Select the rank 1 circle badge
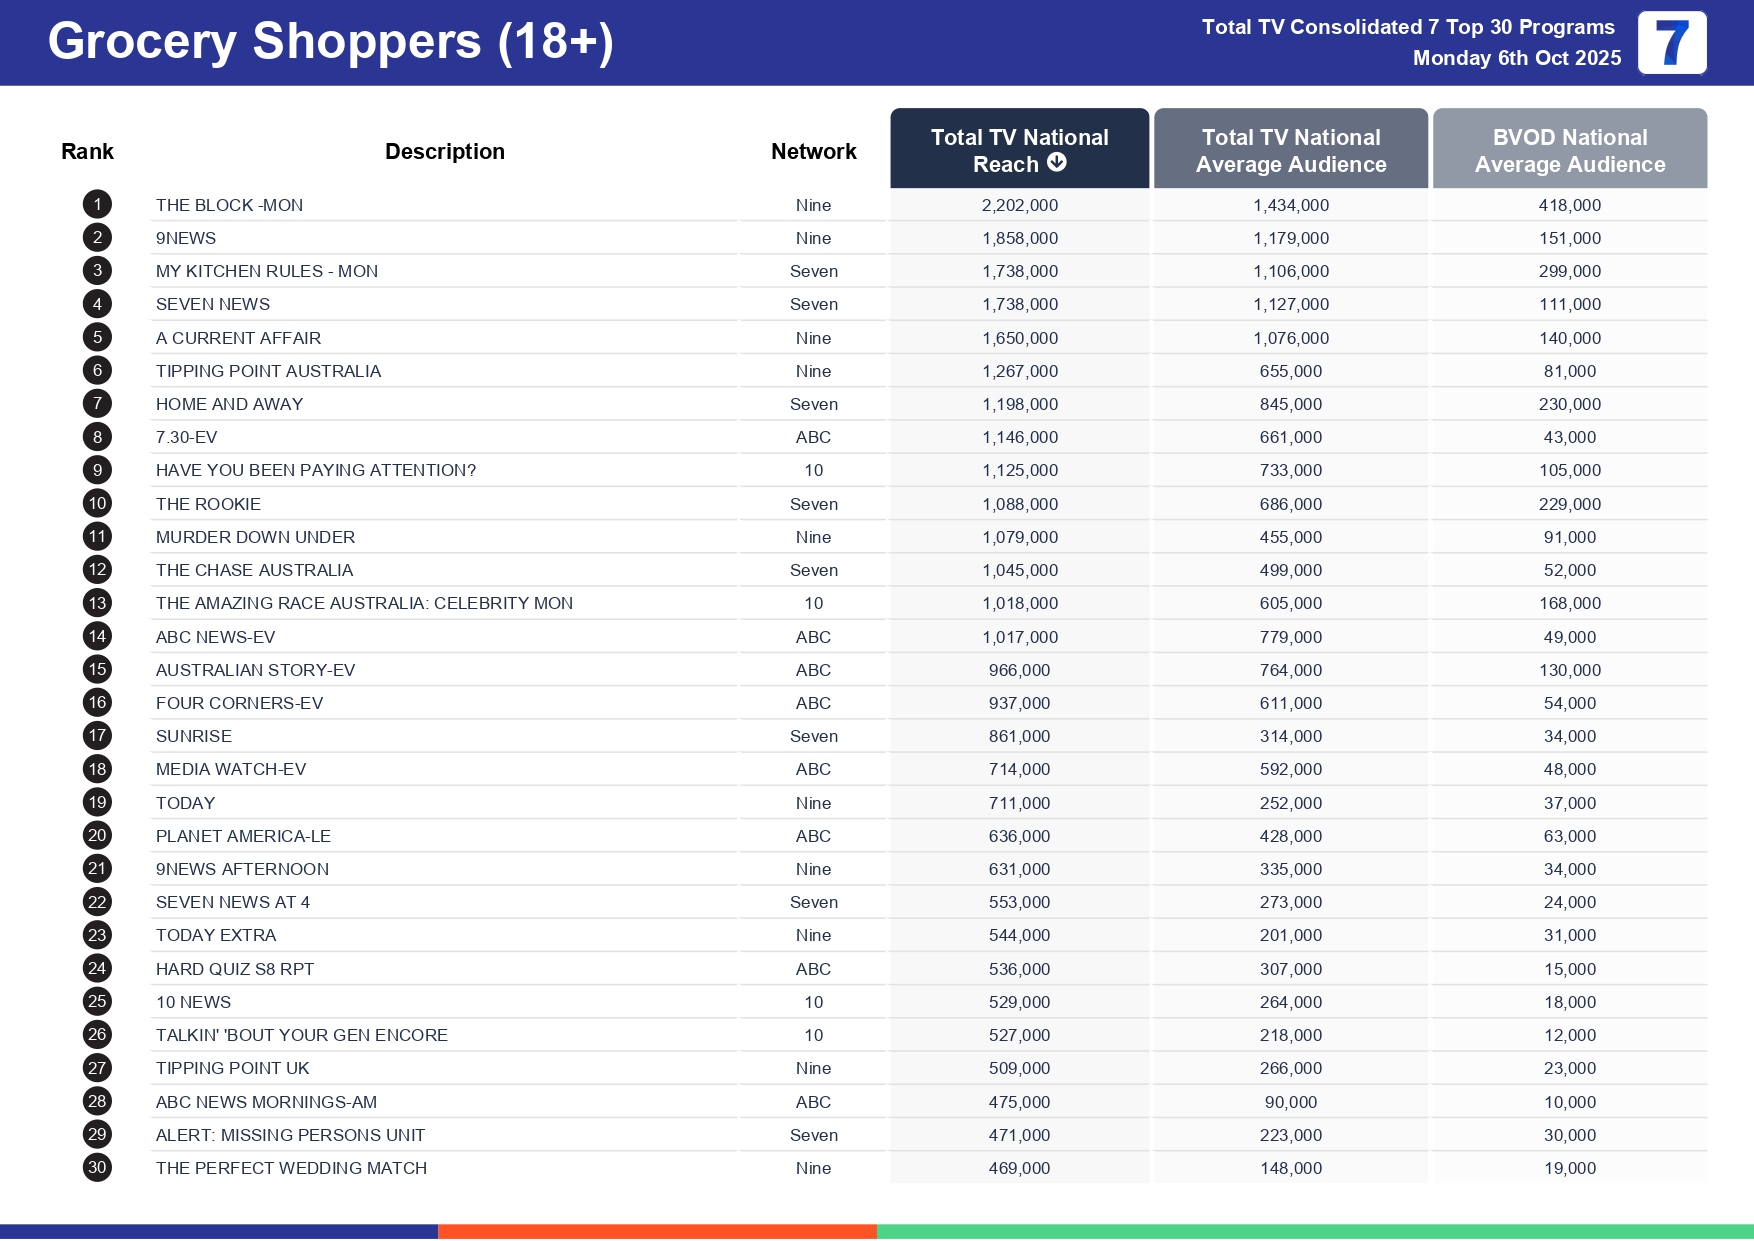This screenshot has height=1241, width=1754. (x=97, y=205)
